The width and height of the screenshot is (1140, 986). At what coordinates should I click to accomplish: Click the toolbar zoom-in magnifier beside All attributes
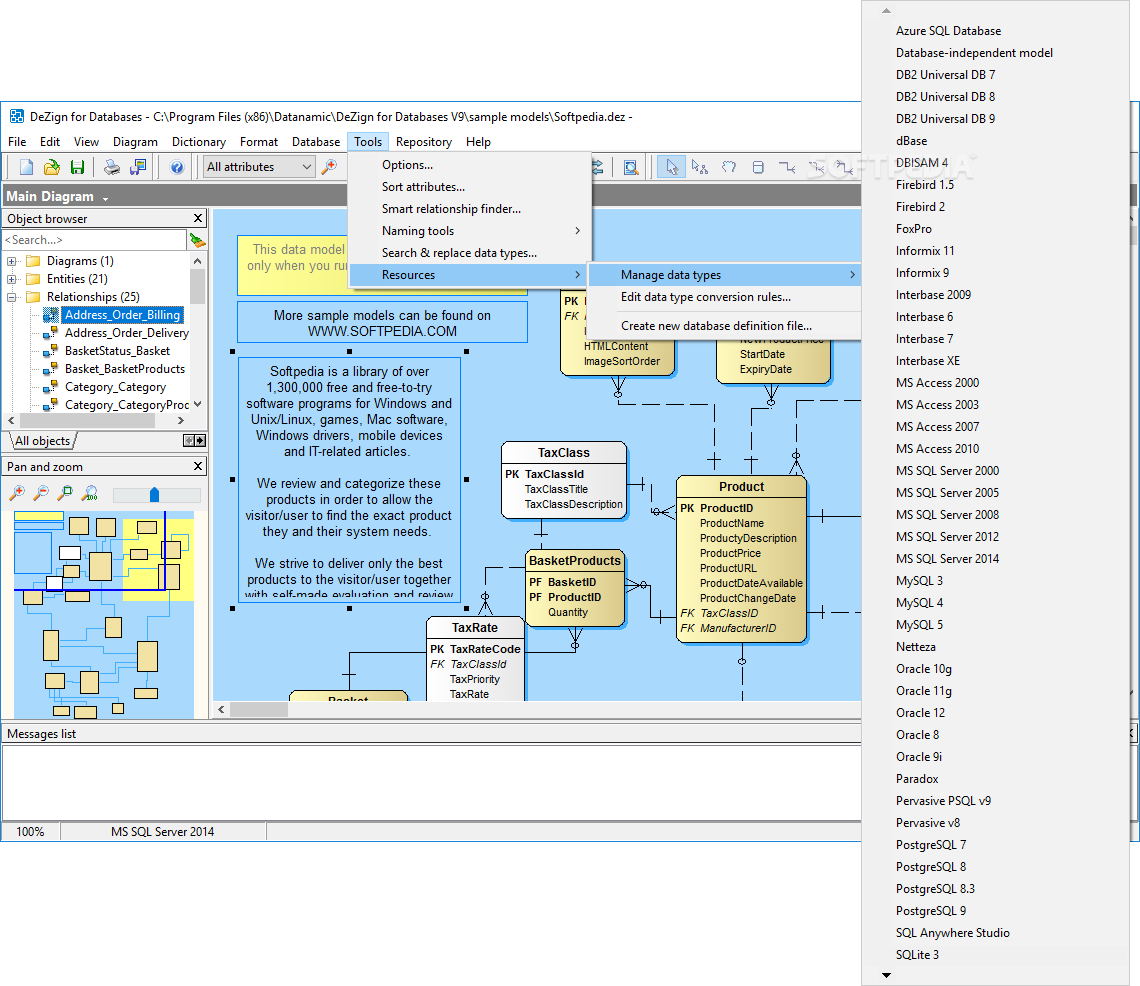pos(329,167)
